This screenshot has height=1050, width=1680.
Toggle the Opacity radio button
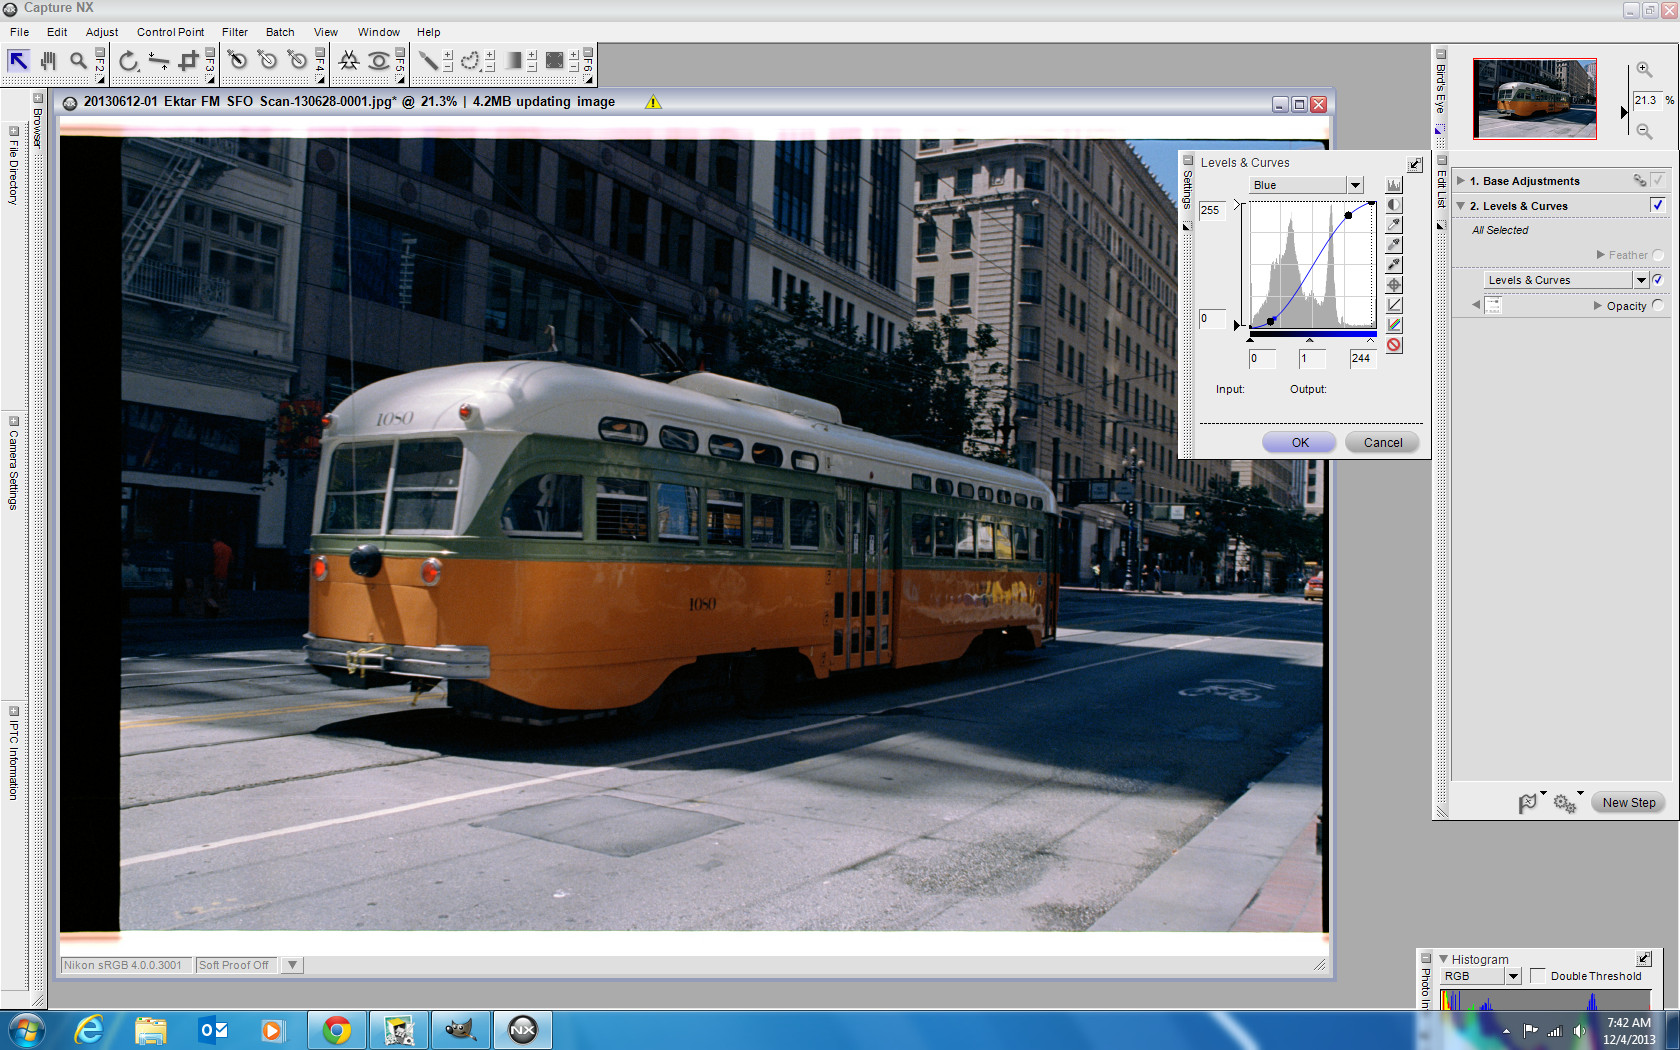coord(1658,306)
